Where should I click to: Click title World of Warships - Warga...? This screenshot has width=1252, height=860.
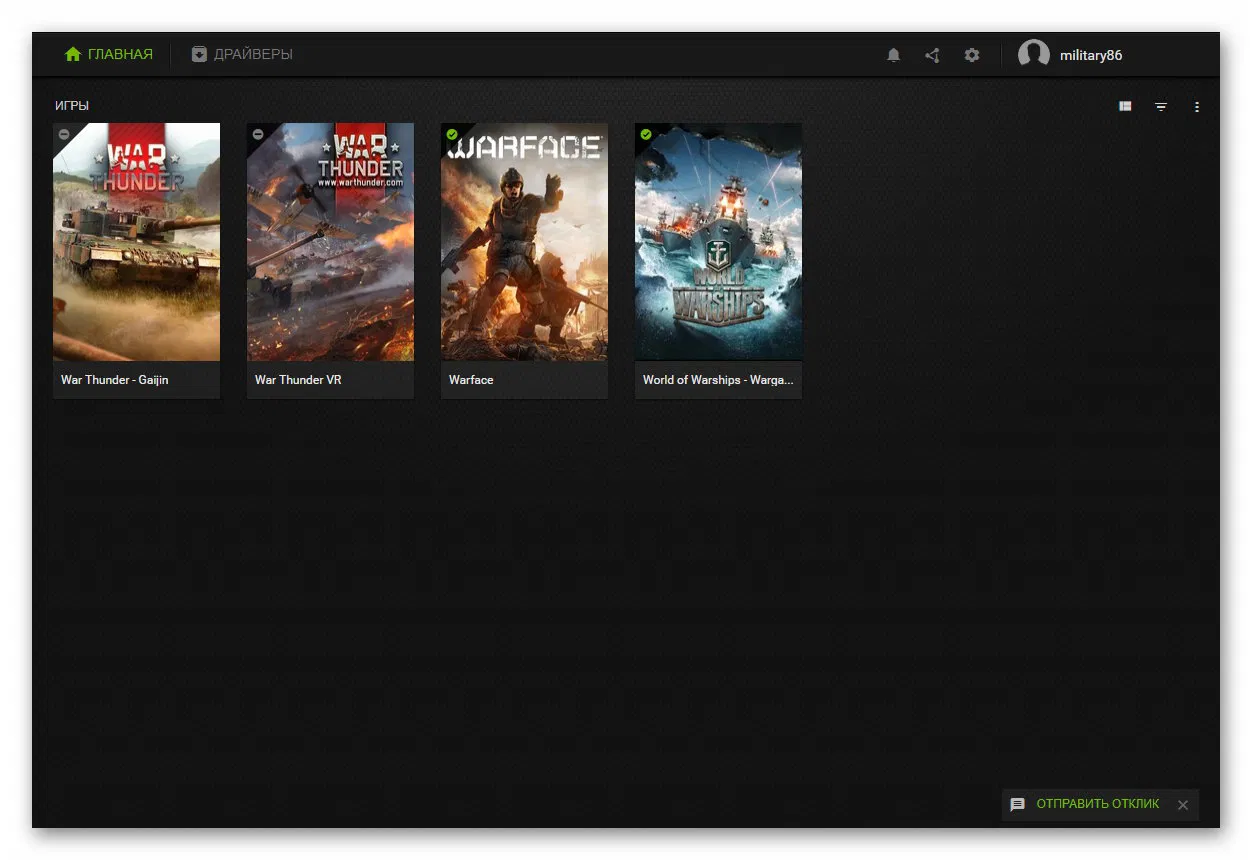point(718,380)
